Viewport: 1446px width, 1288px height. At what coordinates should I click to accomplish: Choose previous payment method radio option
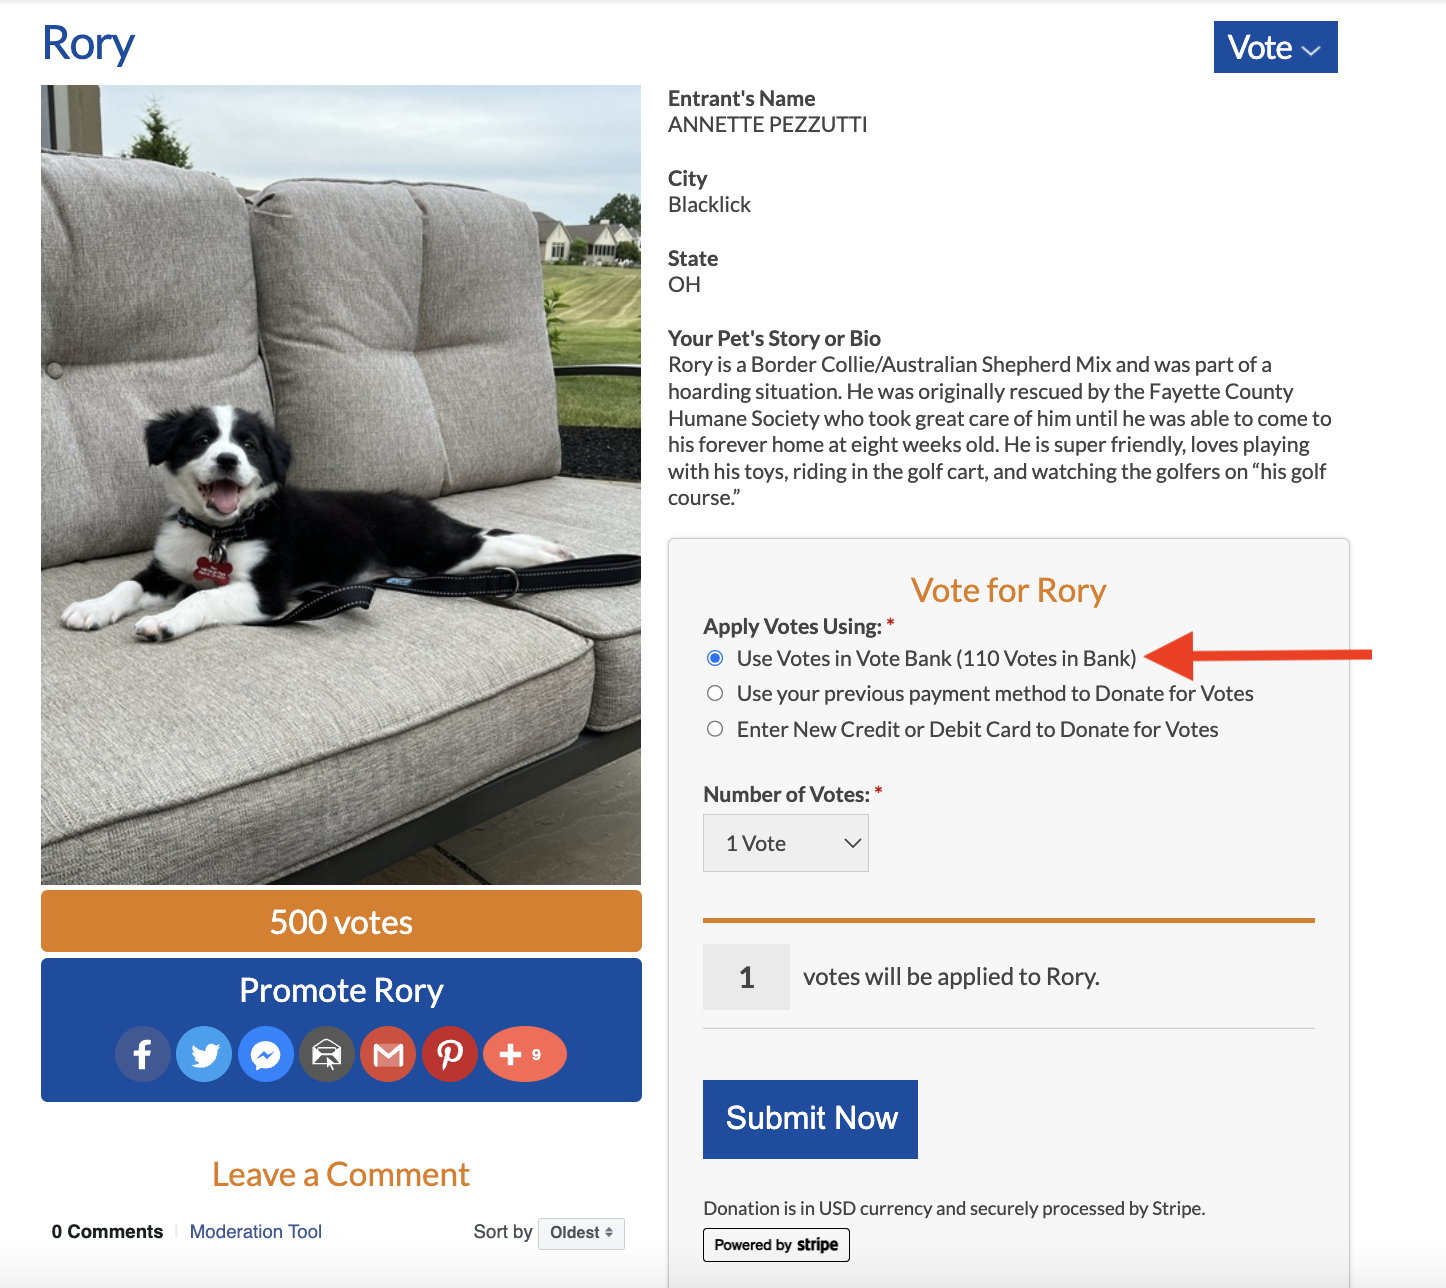coord(715,694)
